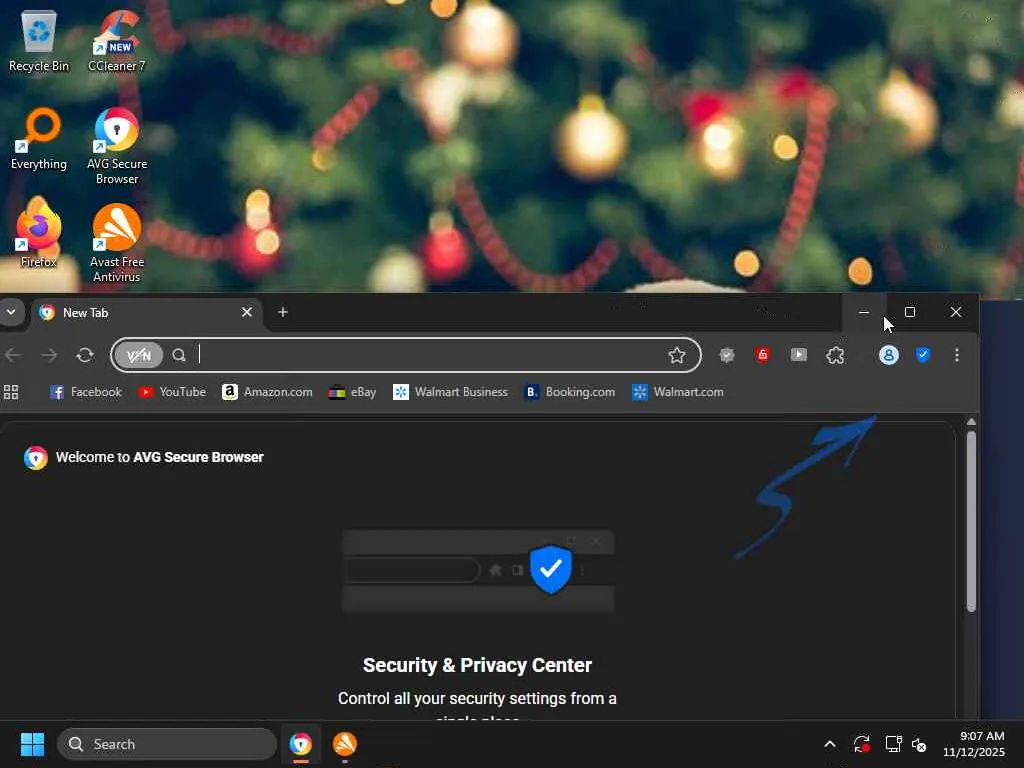
Task: Open the YouTube bookmark
Action: [172, 392]
